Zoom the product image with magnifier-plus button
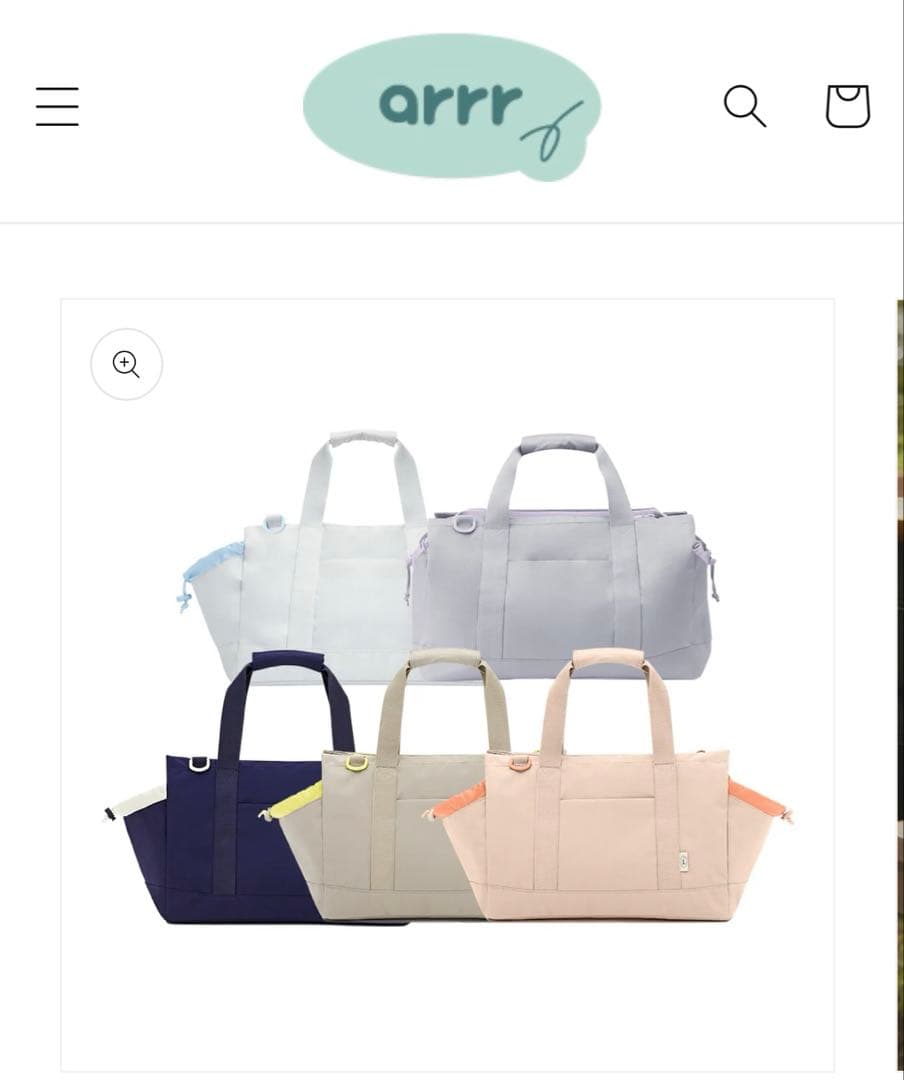The width and height of the screenshot is (904, 1080). pyautogui.click(x=127, y=364)
